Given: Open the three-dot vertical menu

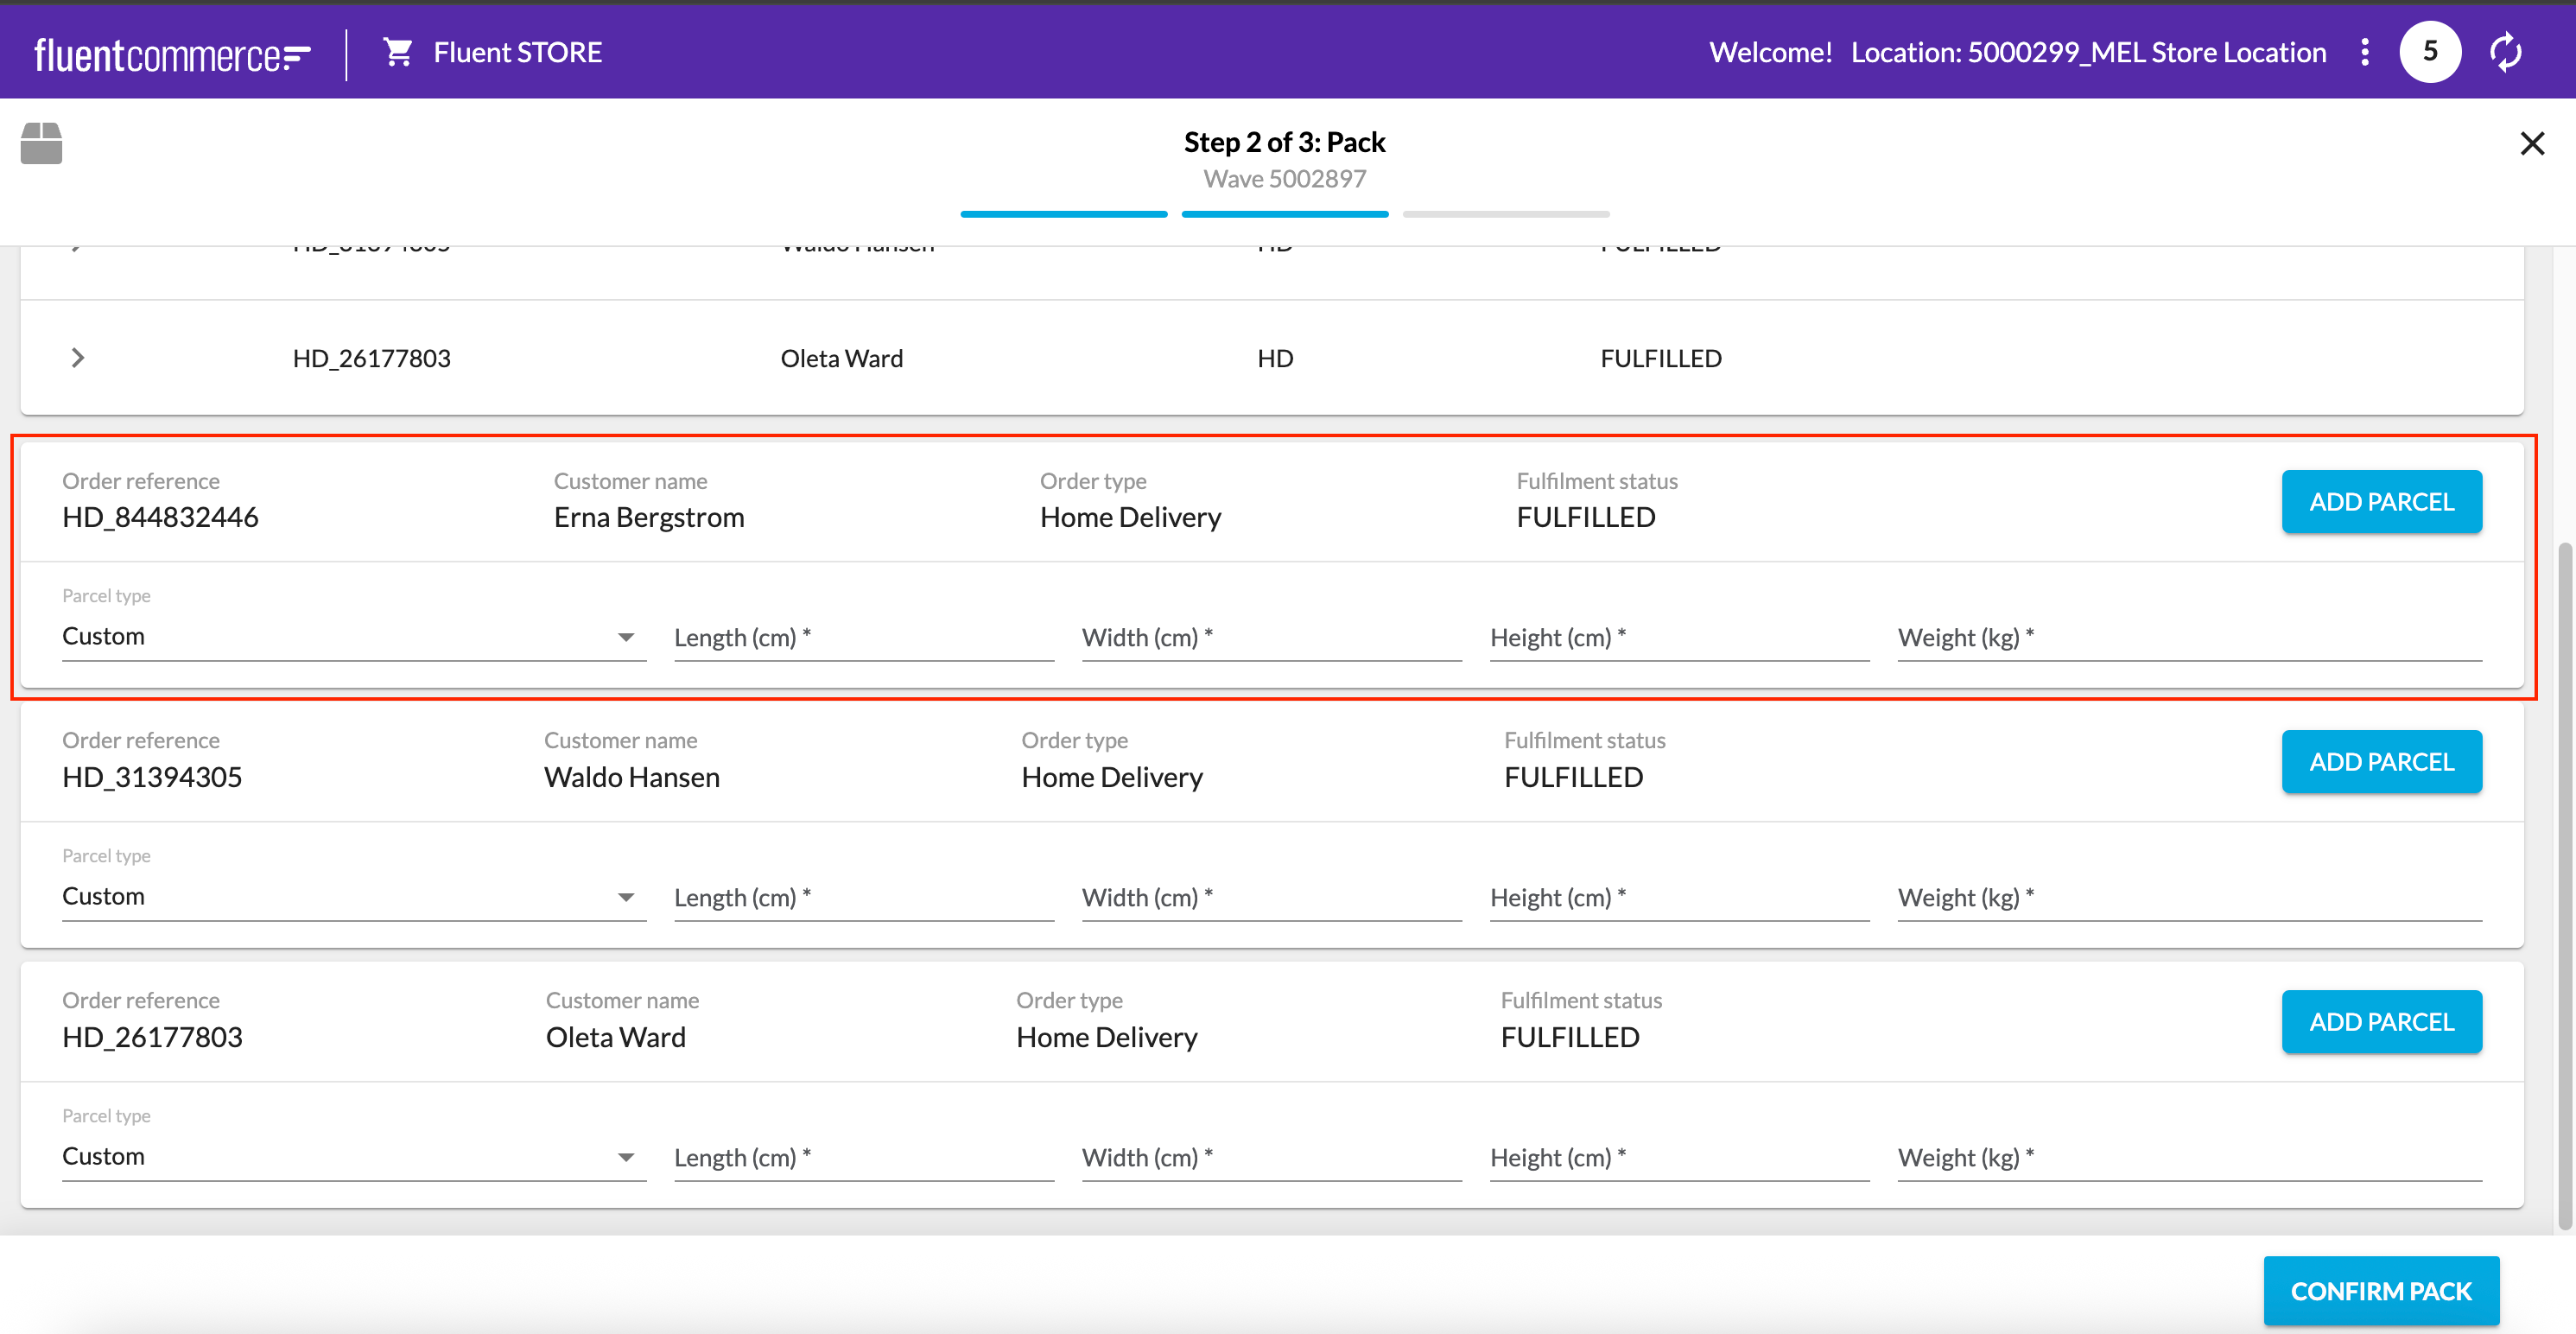Looking at the screenshot, I should pos(2364,52).
